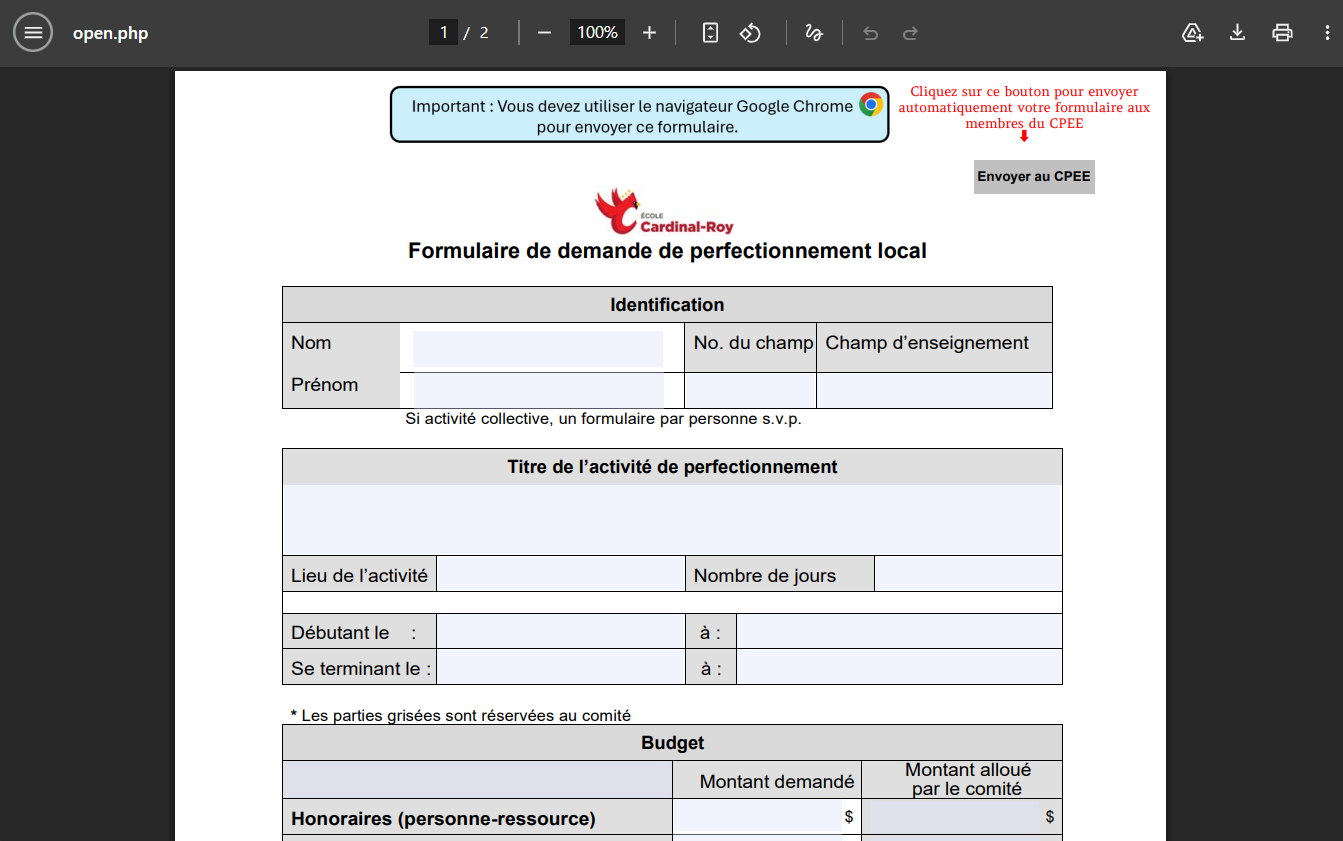Click the fit to page icon
Screen dimensions: 1343x841
[710, 33]
